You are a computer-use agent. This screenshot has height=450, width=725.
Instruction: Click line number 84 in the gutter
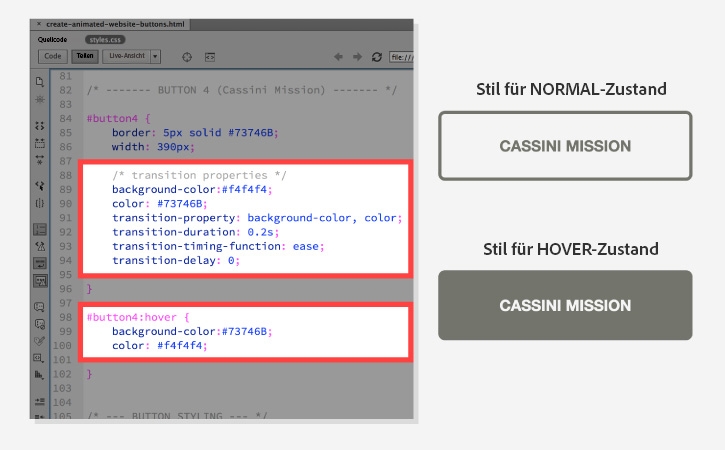(66, 118)
